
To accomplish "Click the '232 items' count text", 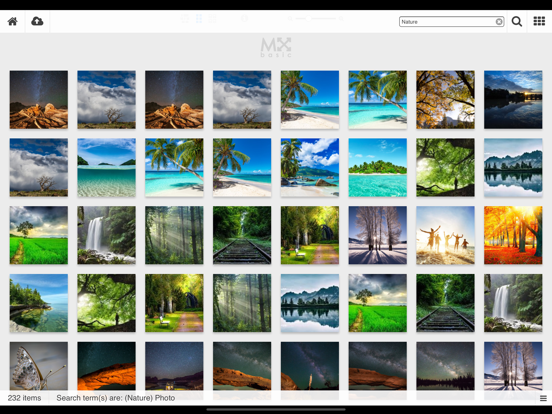I will point(24,398).
